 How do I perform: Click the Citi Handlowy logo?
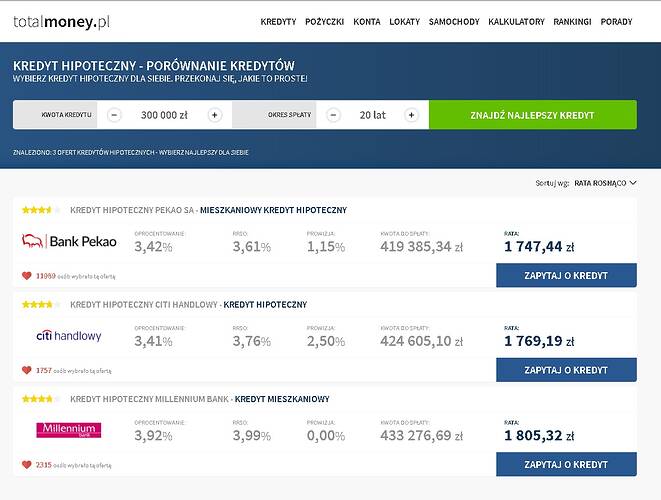(69, 336)
